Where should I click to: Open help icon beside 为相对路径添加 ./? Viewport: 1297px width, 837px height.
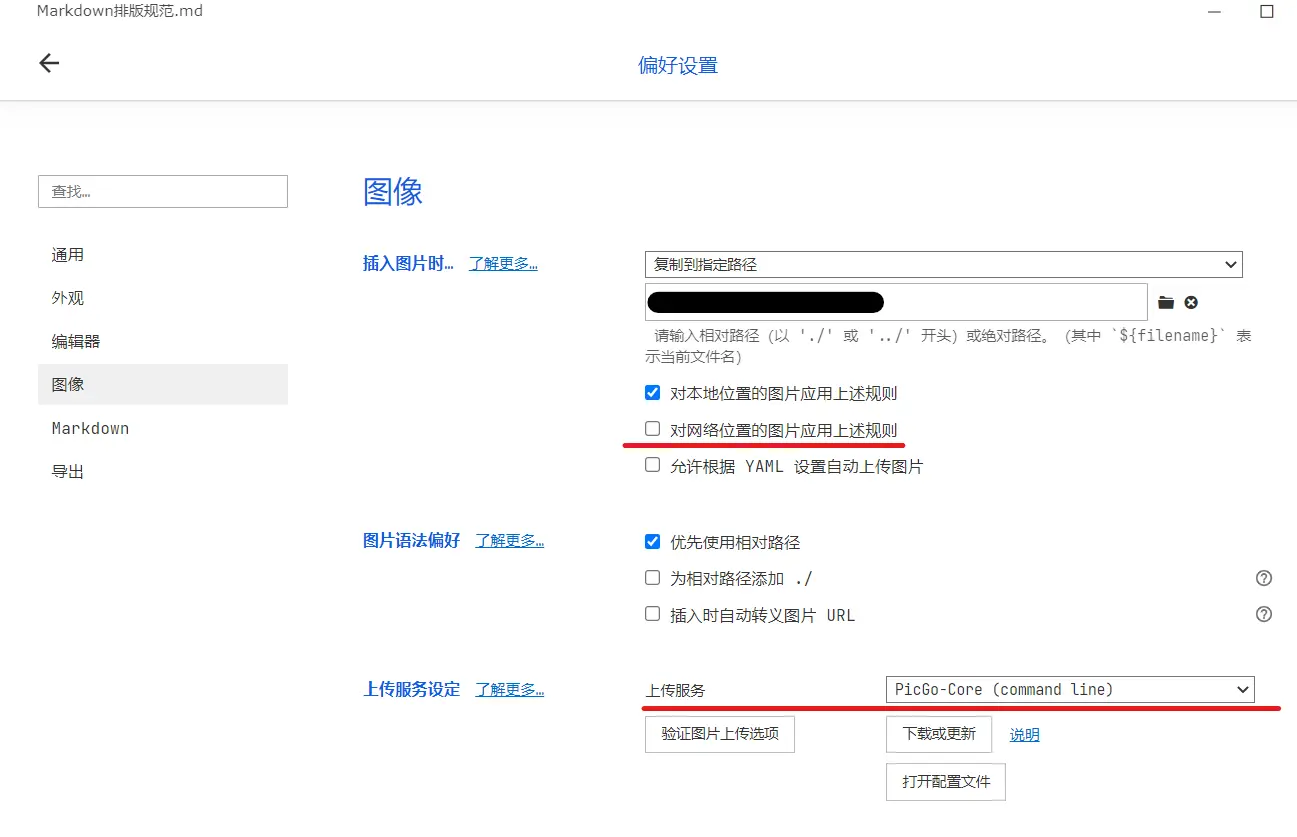coord(1264,578)
